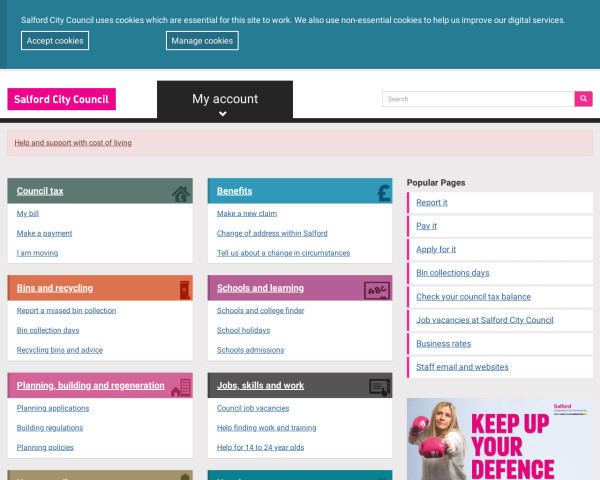Open Recycling bins and advice
This screenshot has height=480, width=600.
click(60, 350)
